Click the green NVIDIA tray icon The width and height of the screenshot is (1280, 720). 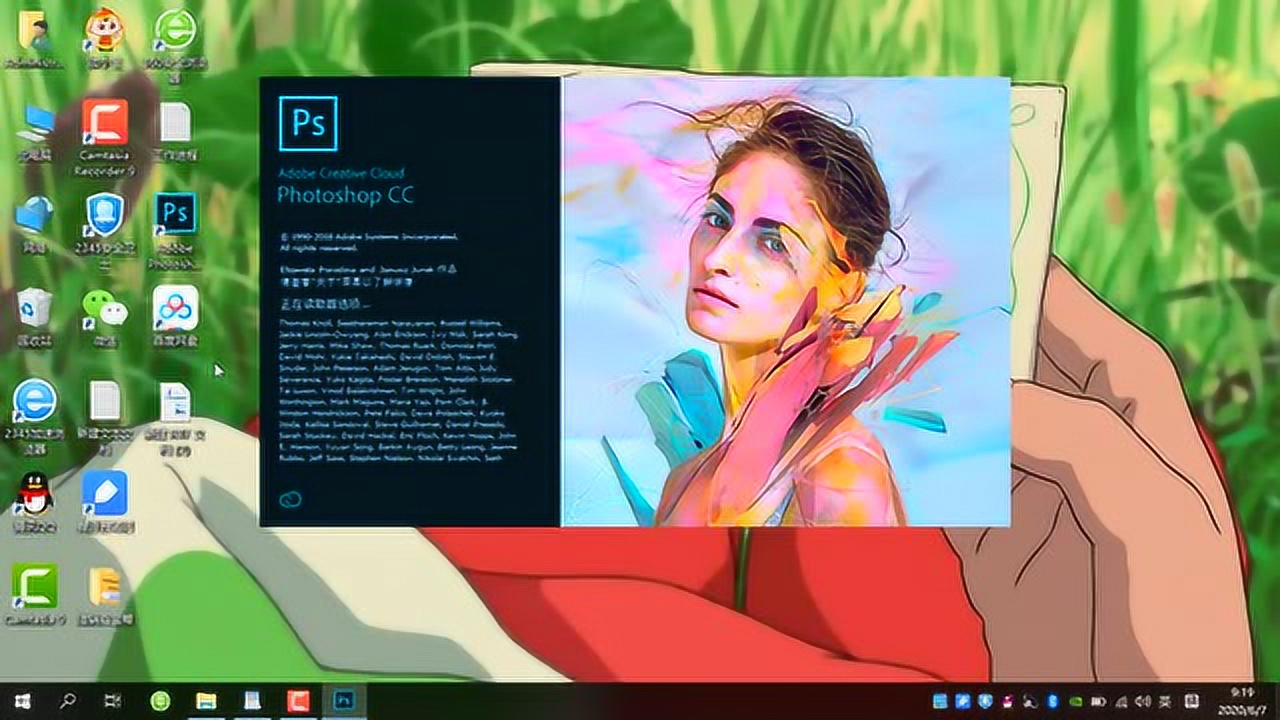(x=1076, y=701)
